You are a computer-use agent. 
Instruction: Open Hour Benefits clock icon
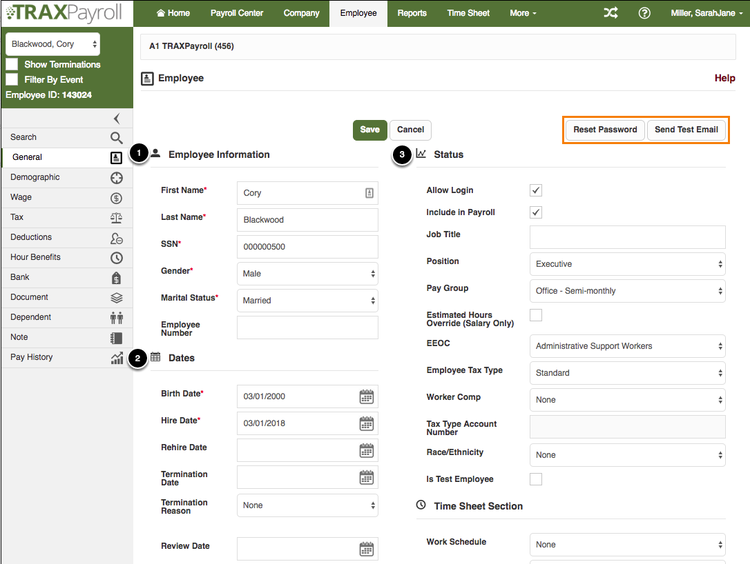point(116,258)
